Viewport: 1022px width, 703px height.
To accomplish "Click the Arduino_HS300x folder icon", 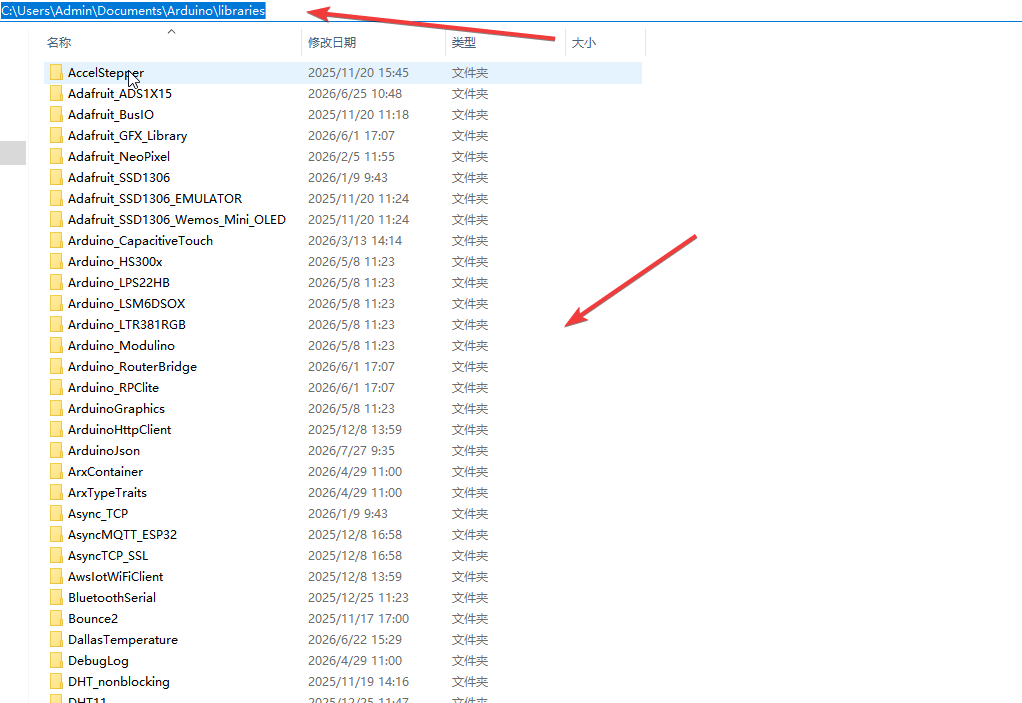I will [57, 261].
